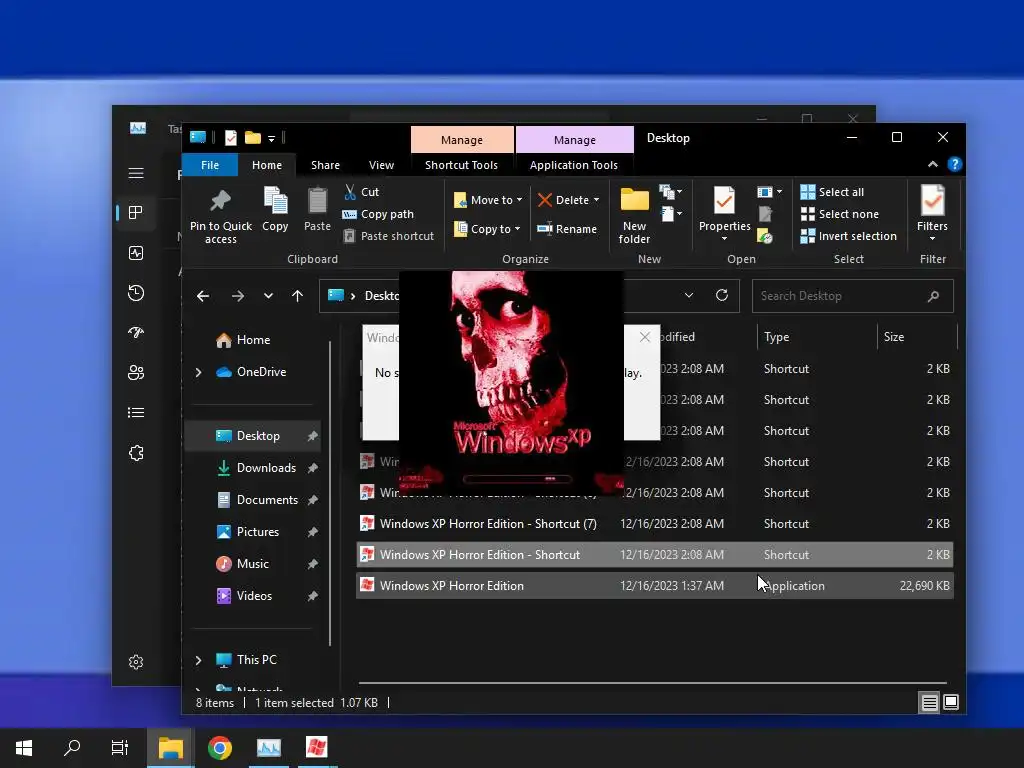Open Task Manager Details page icon
Screen dimensions: 1024x768
[x=136, y=413]
